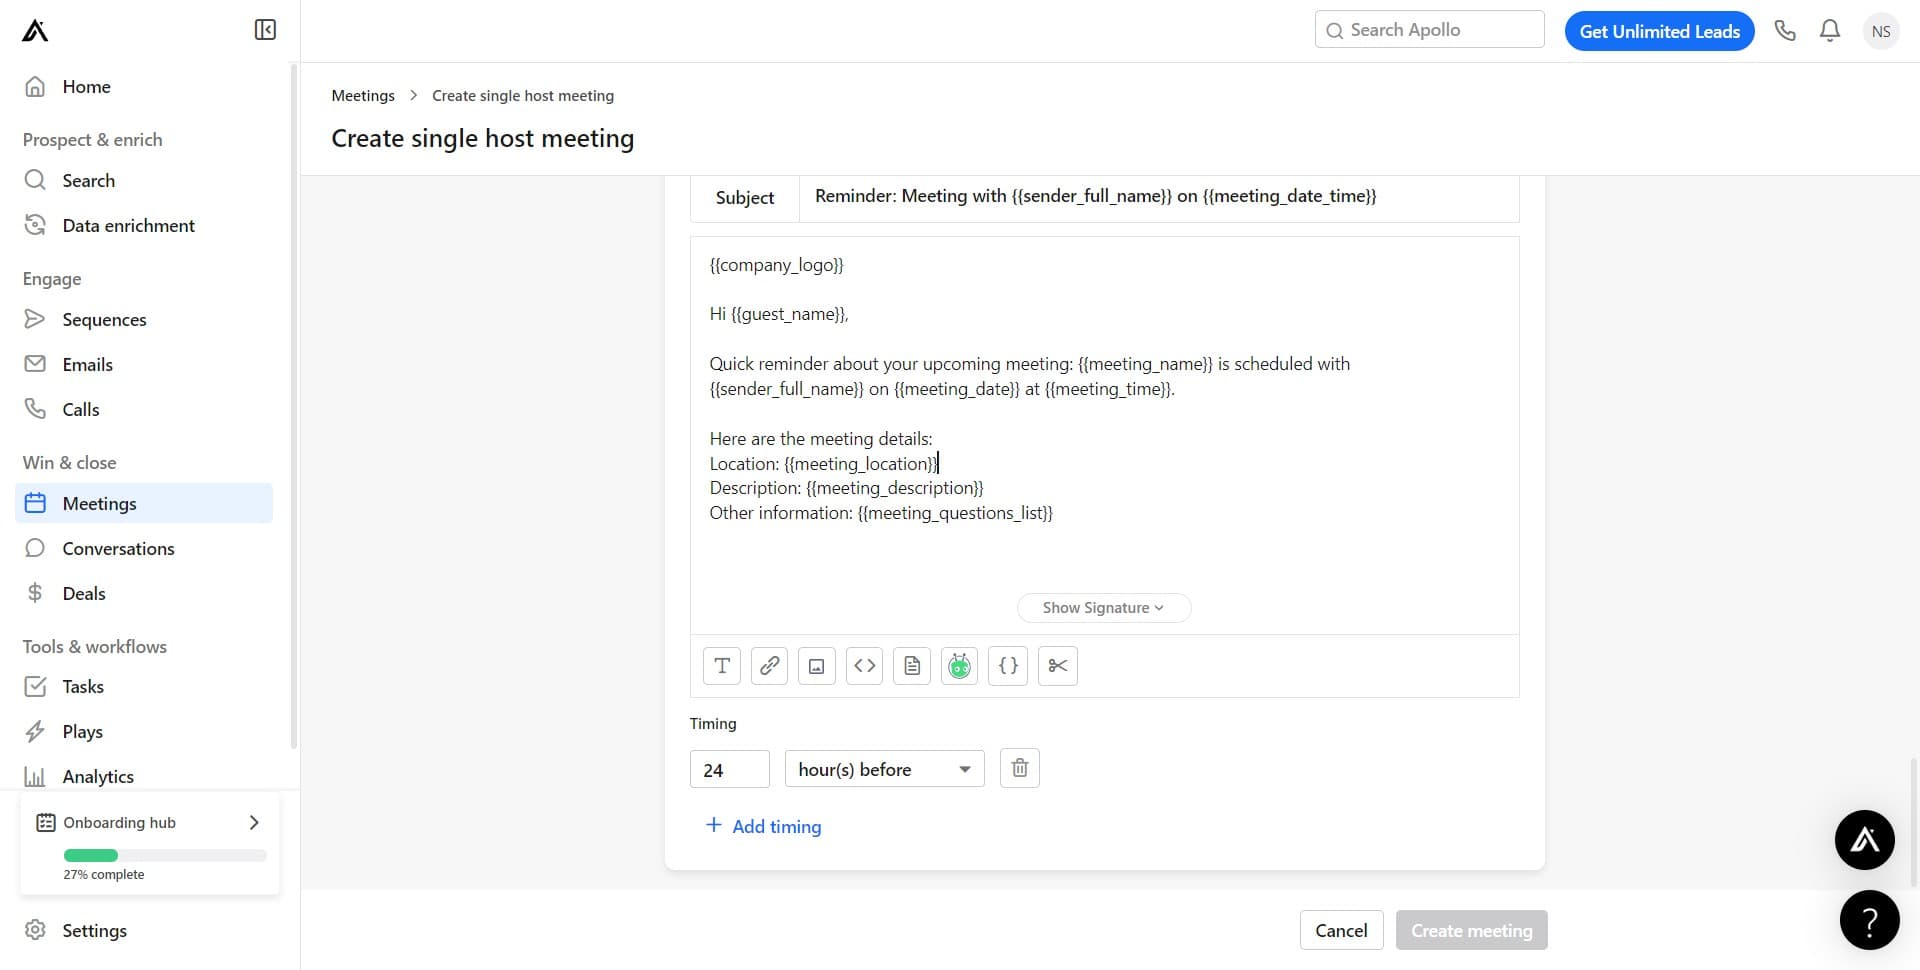The image size is (1920, 970).
Task: Open Meetings from the breadcrumb trail
Action: pyautogui.click(x=362, y=95)
